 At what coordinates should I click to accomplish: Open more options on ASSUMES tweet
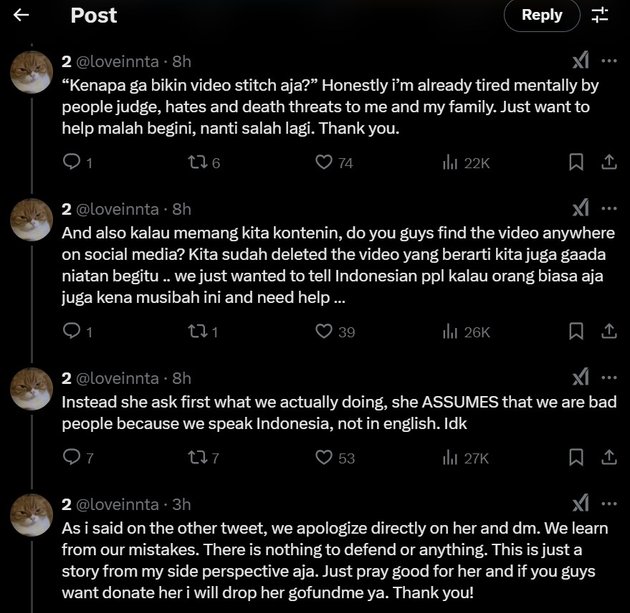click(608, 376)
